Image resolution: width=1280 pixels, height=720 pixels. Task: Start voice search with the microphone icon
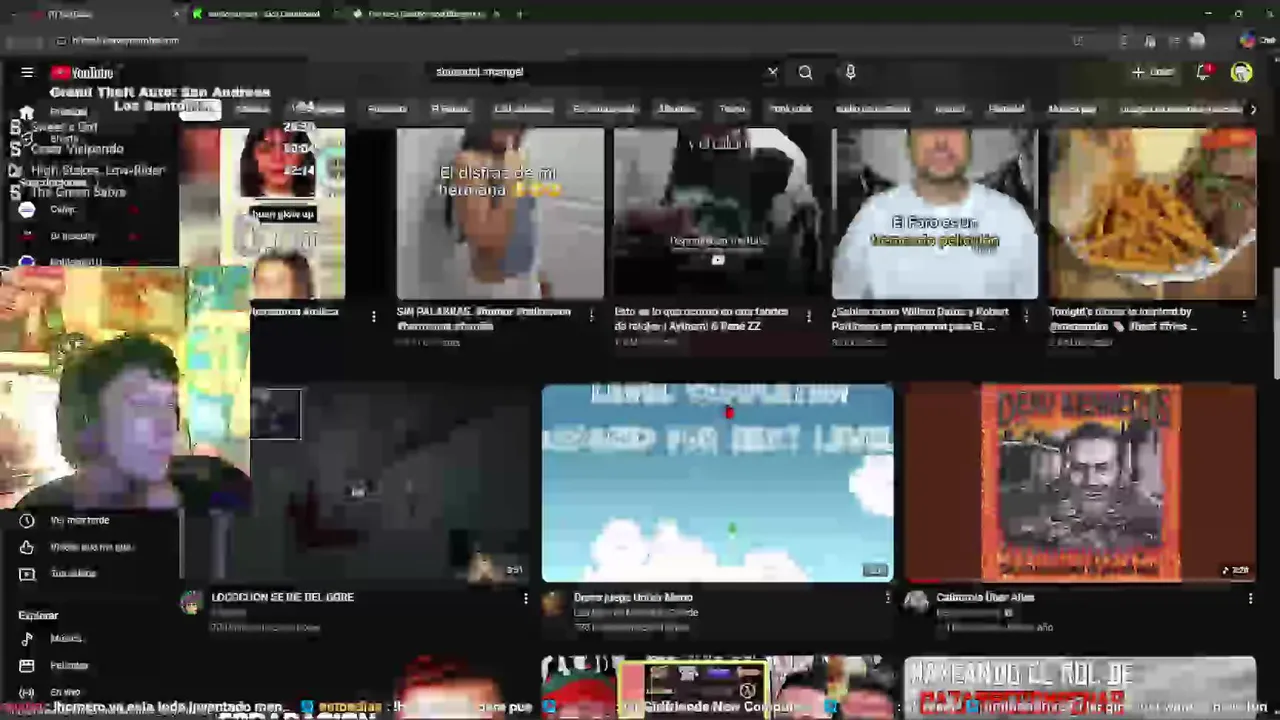point(850,72)
